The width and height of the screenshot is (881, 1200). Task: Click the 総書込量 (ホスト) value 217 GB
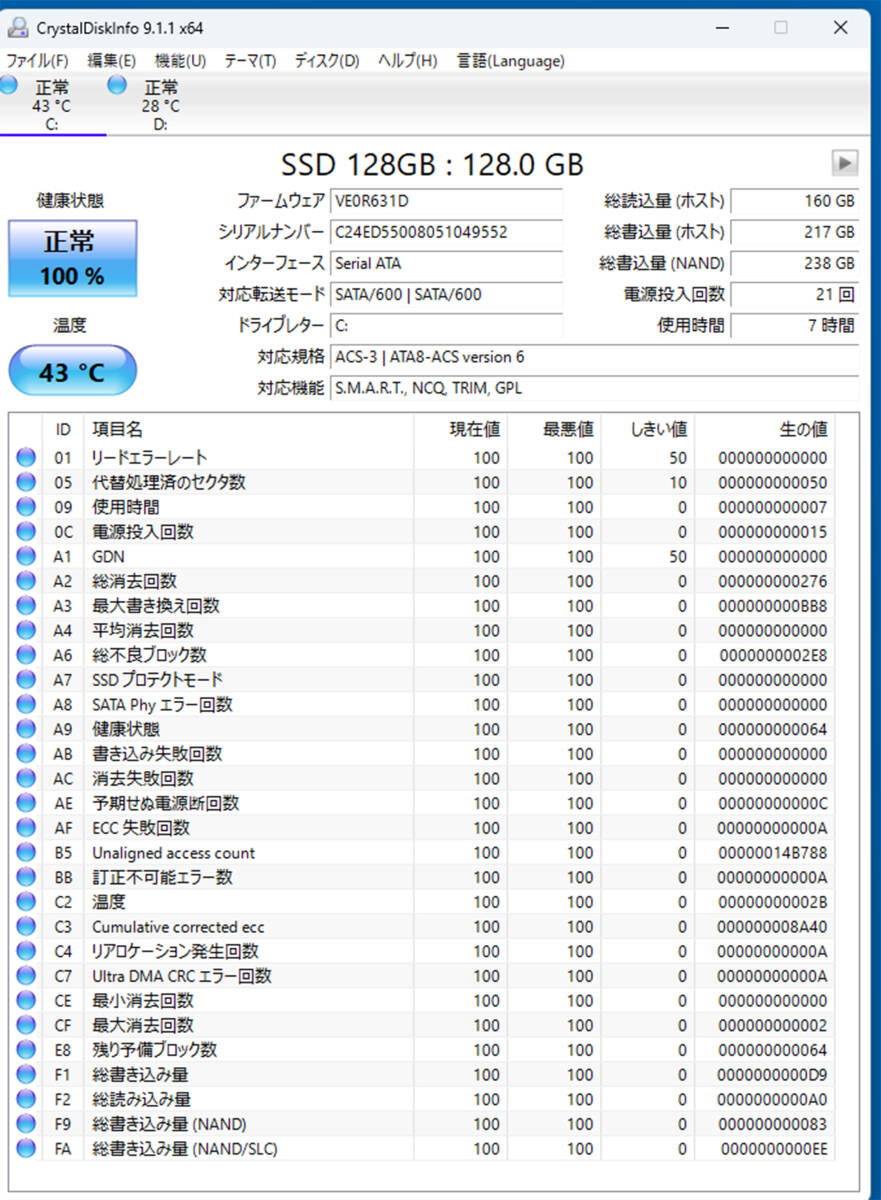coord(794,232)
